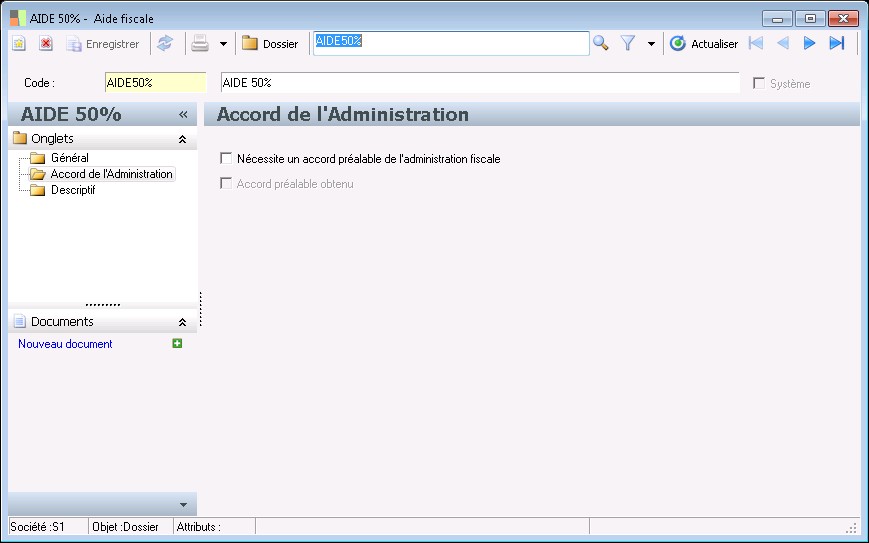This screenshot has width=869, height=543.
Task: Click the Actualiser refresh button
Action: 704,44
